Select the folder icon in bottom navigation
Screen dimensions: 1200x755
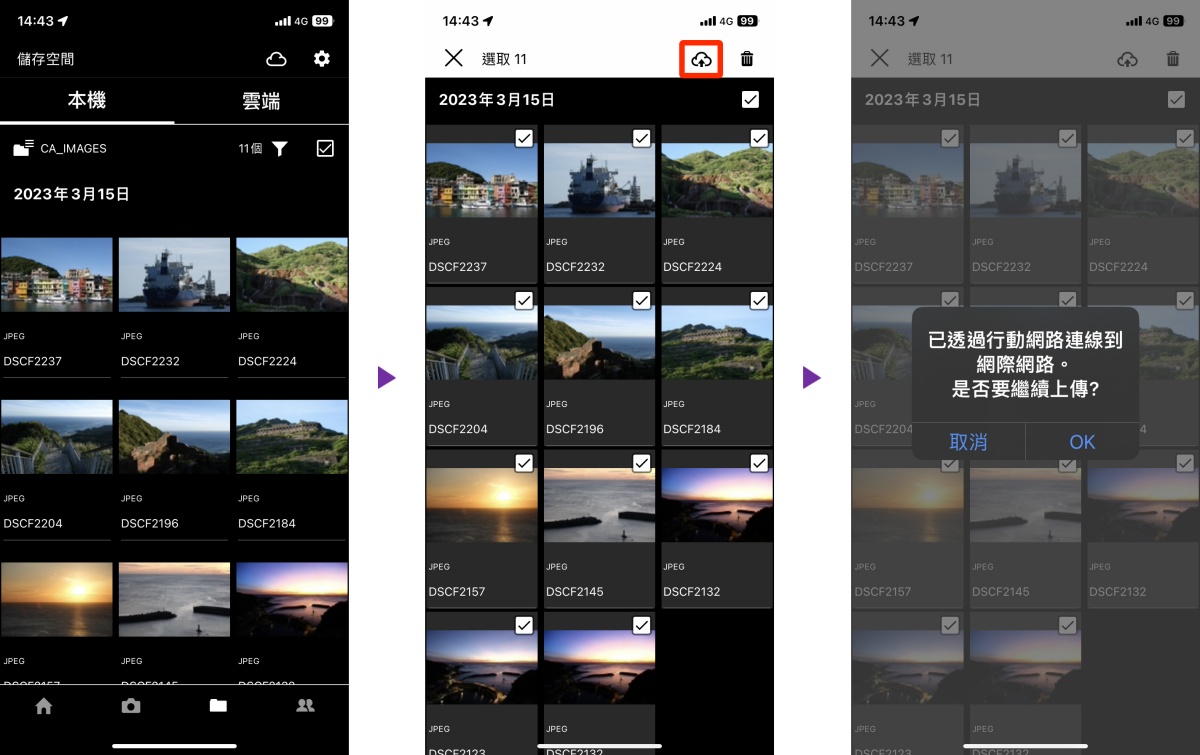click(x=218, y=705)
